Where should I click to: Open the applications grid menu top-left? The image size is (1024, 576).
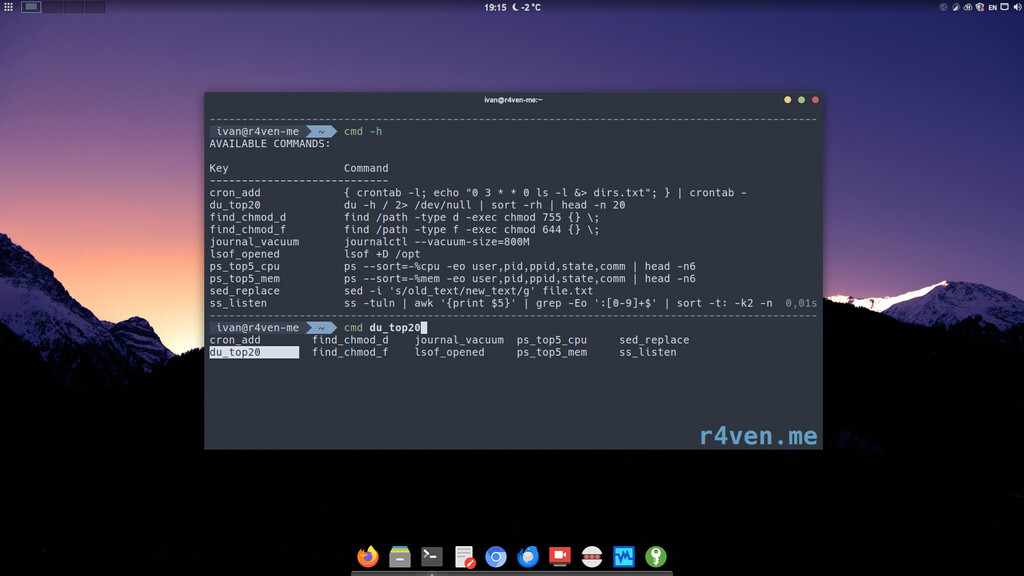[8, 7]
